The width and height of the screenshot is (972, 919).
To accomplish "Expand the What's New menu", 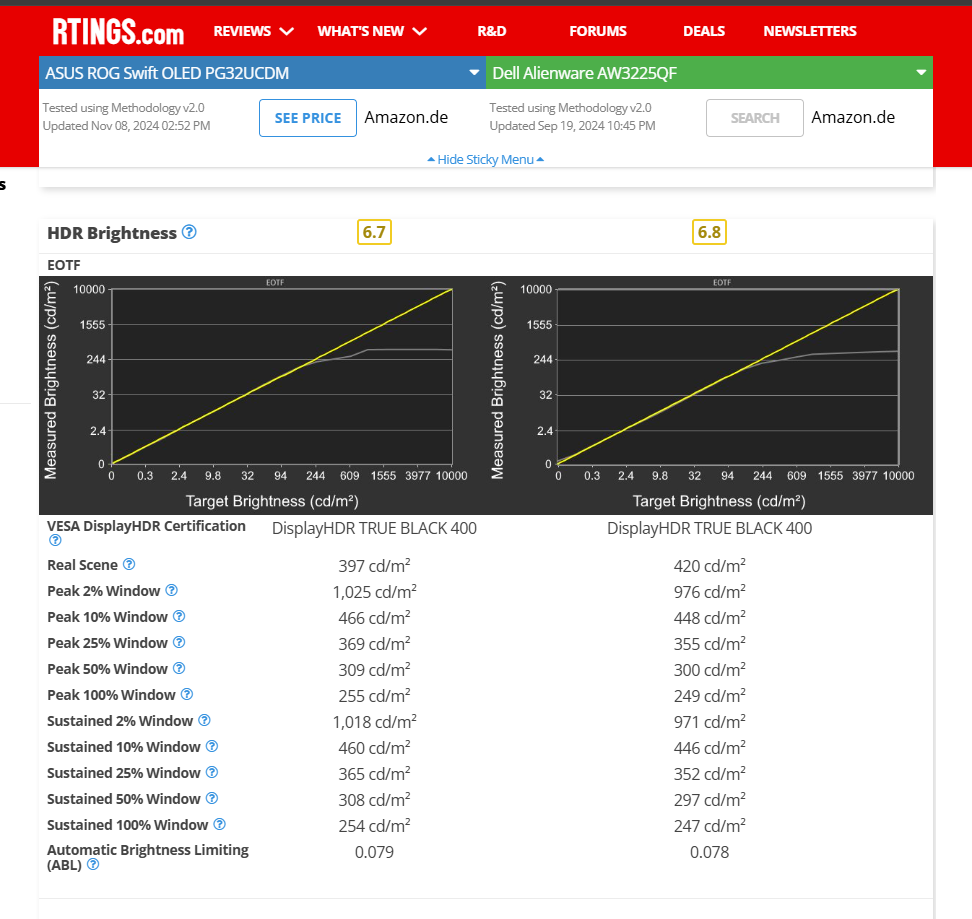I will tap(372, 31).
